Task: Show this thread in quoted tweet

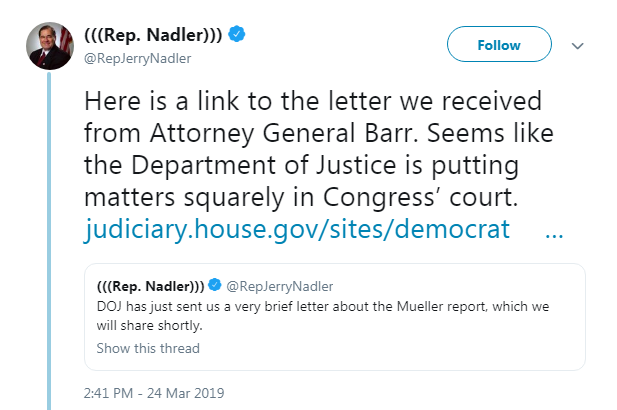Action: click(x=148, y=348)
